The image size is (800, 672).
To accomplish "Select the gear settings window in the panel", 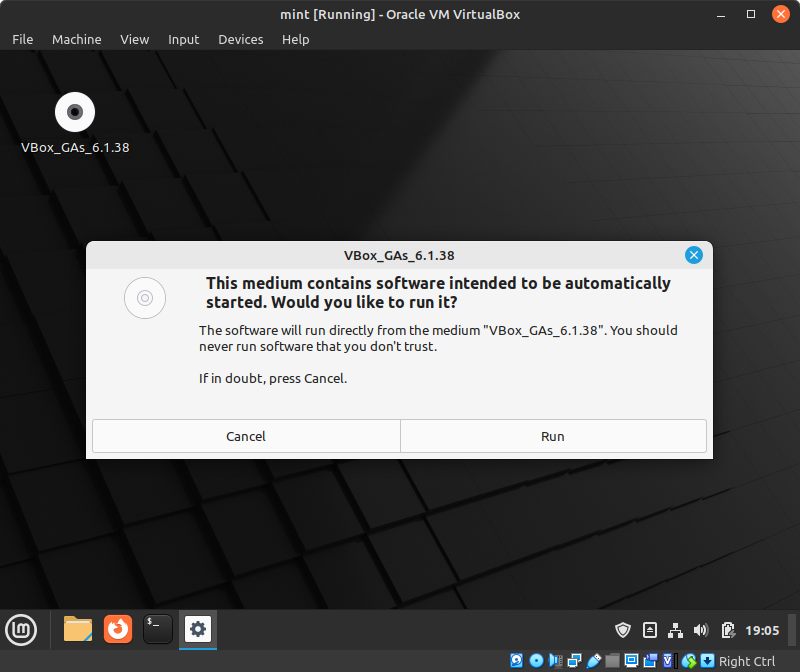I will 198,629.
